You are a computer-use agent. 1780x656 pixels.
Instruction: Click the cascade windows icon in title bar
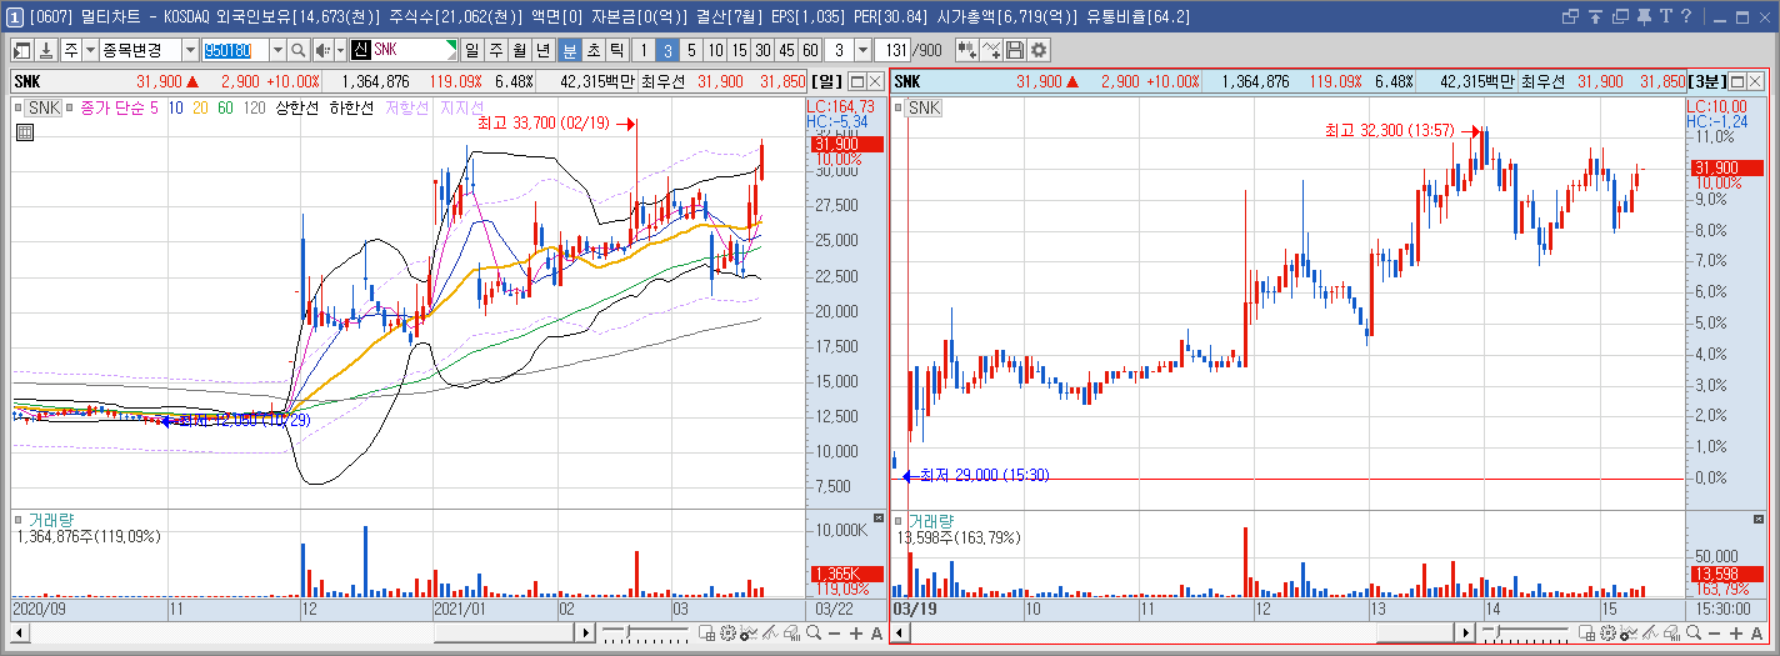click(1620, 17)
